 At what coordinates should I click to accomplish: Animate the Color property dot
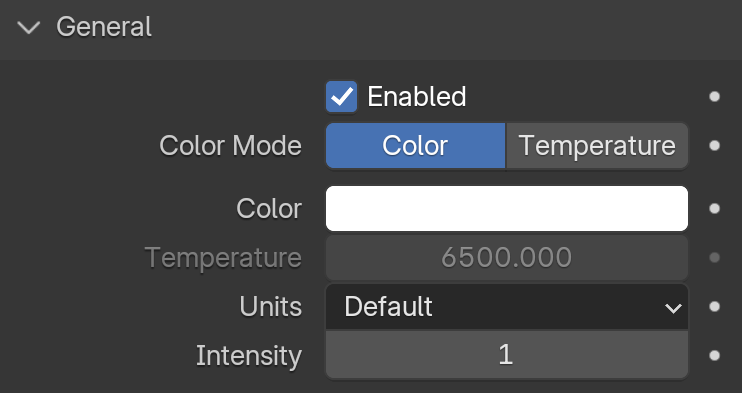click(x=715, y=208)
